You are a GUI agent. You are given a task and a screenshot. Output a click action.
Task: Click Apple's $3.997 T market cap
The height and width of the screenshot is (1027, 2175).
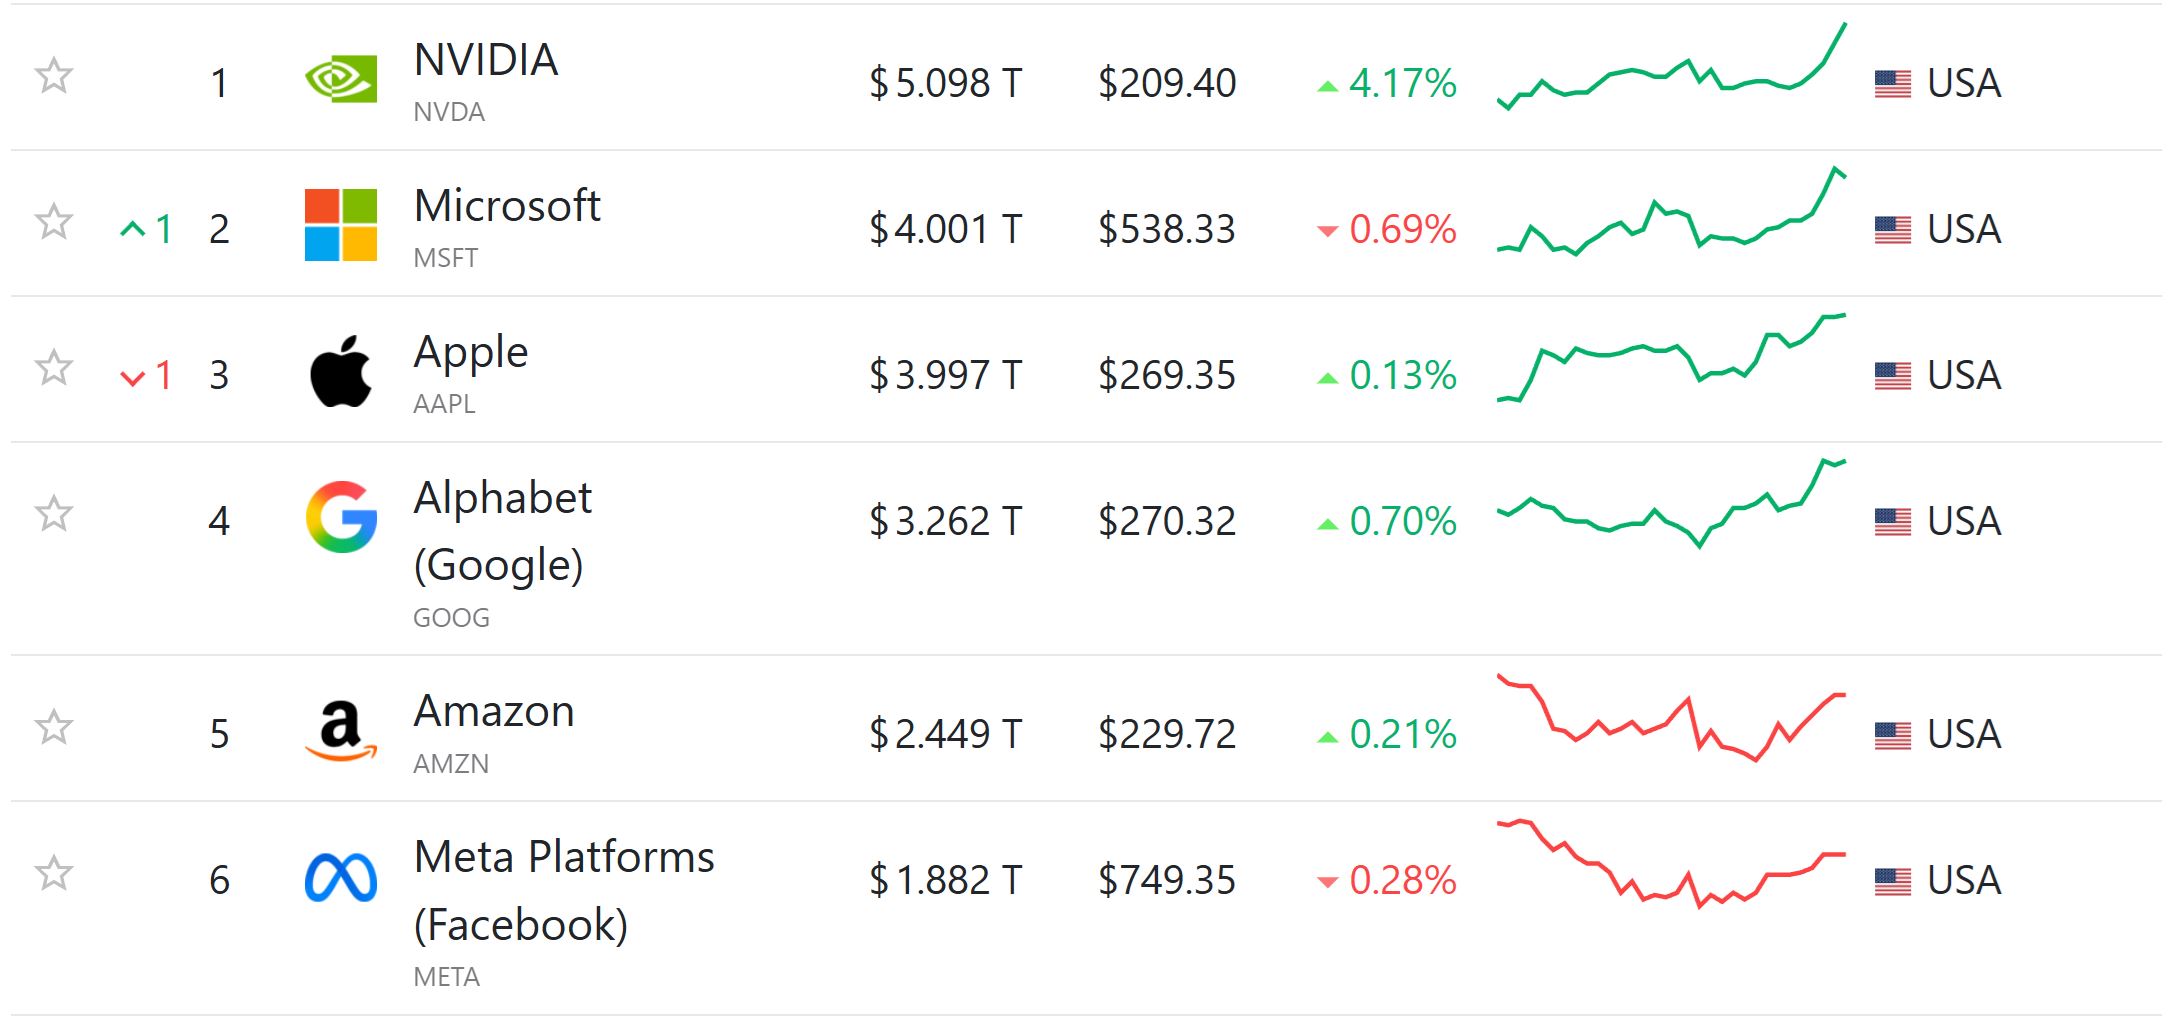[x=945, y=375]
